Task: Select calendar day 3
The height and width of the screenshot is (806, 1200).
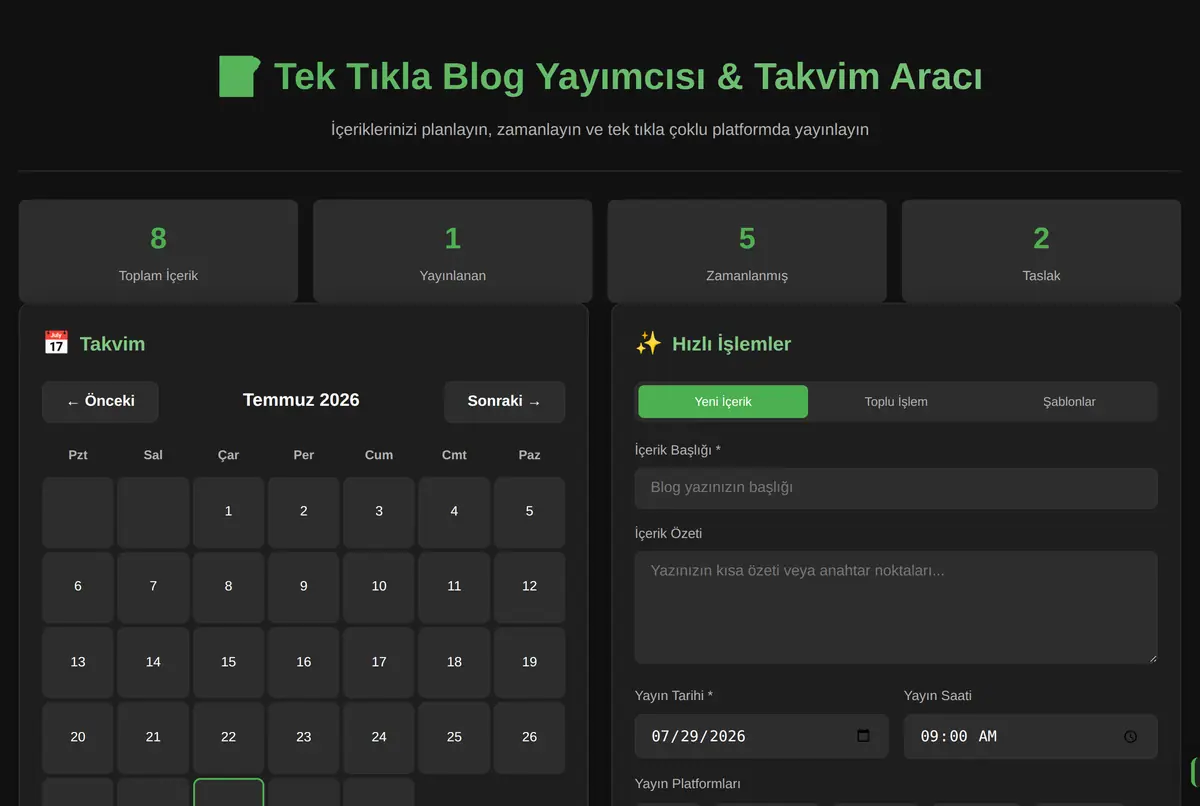Action: [x=379, y=512]
